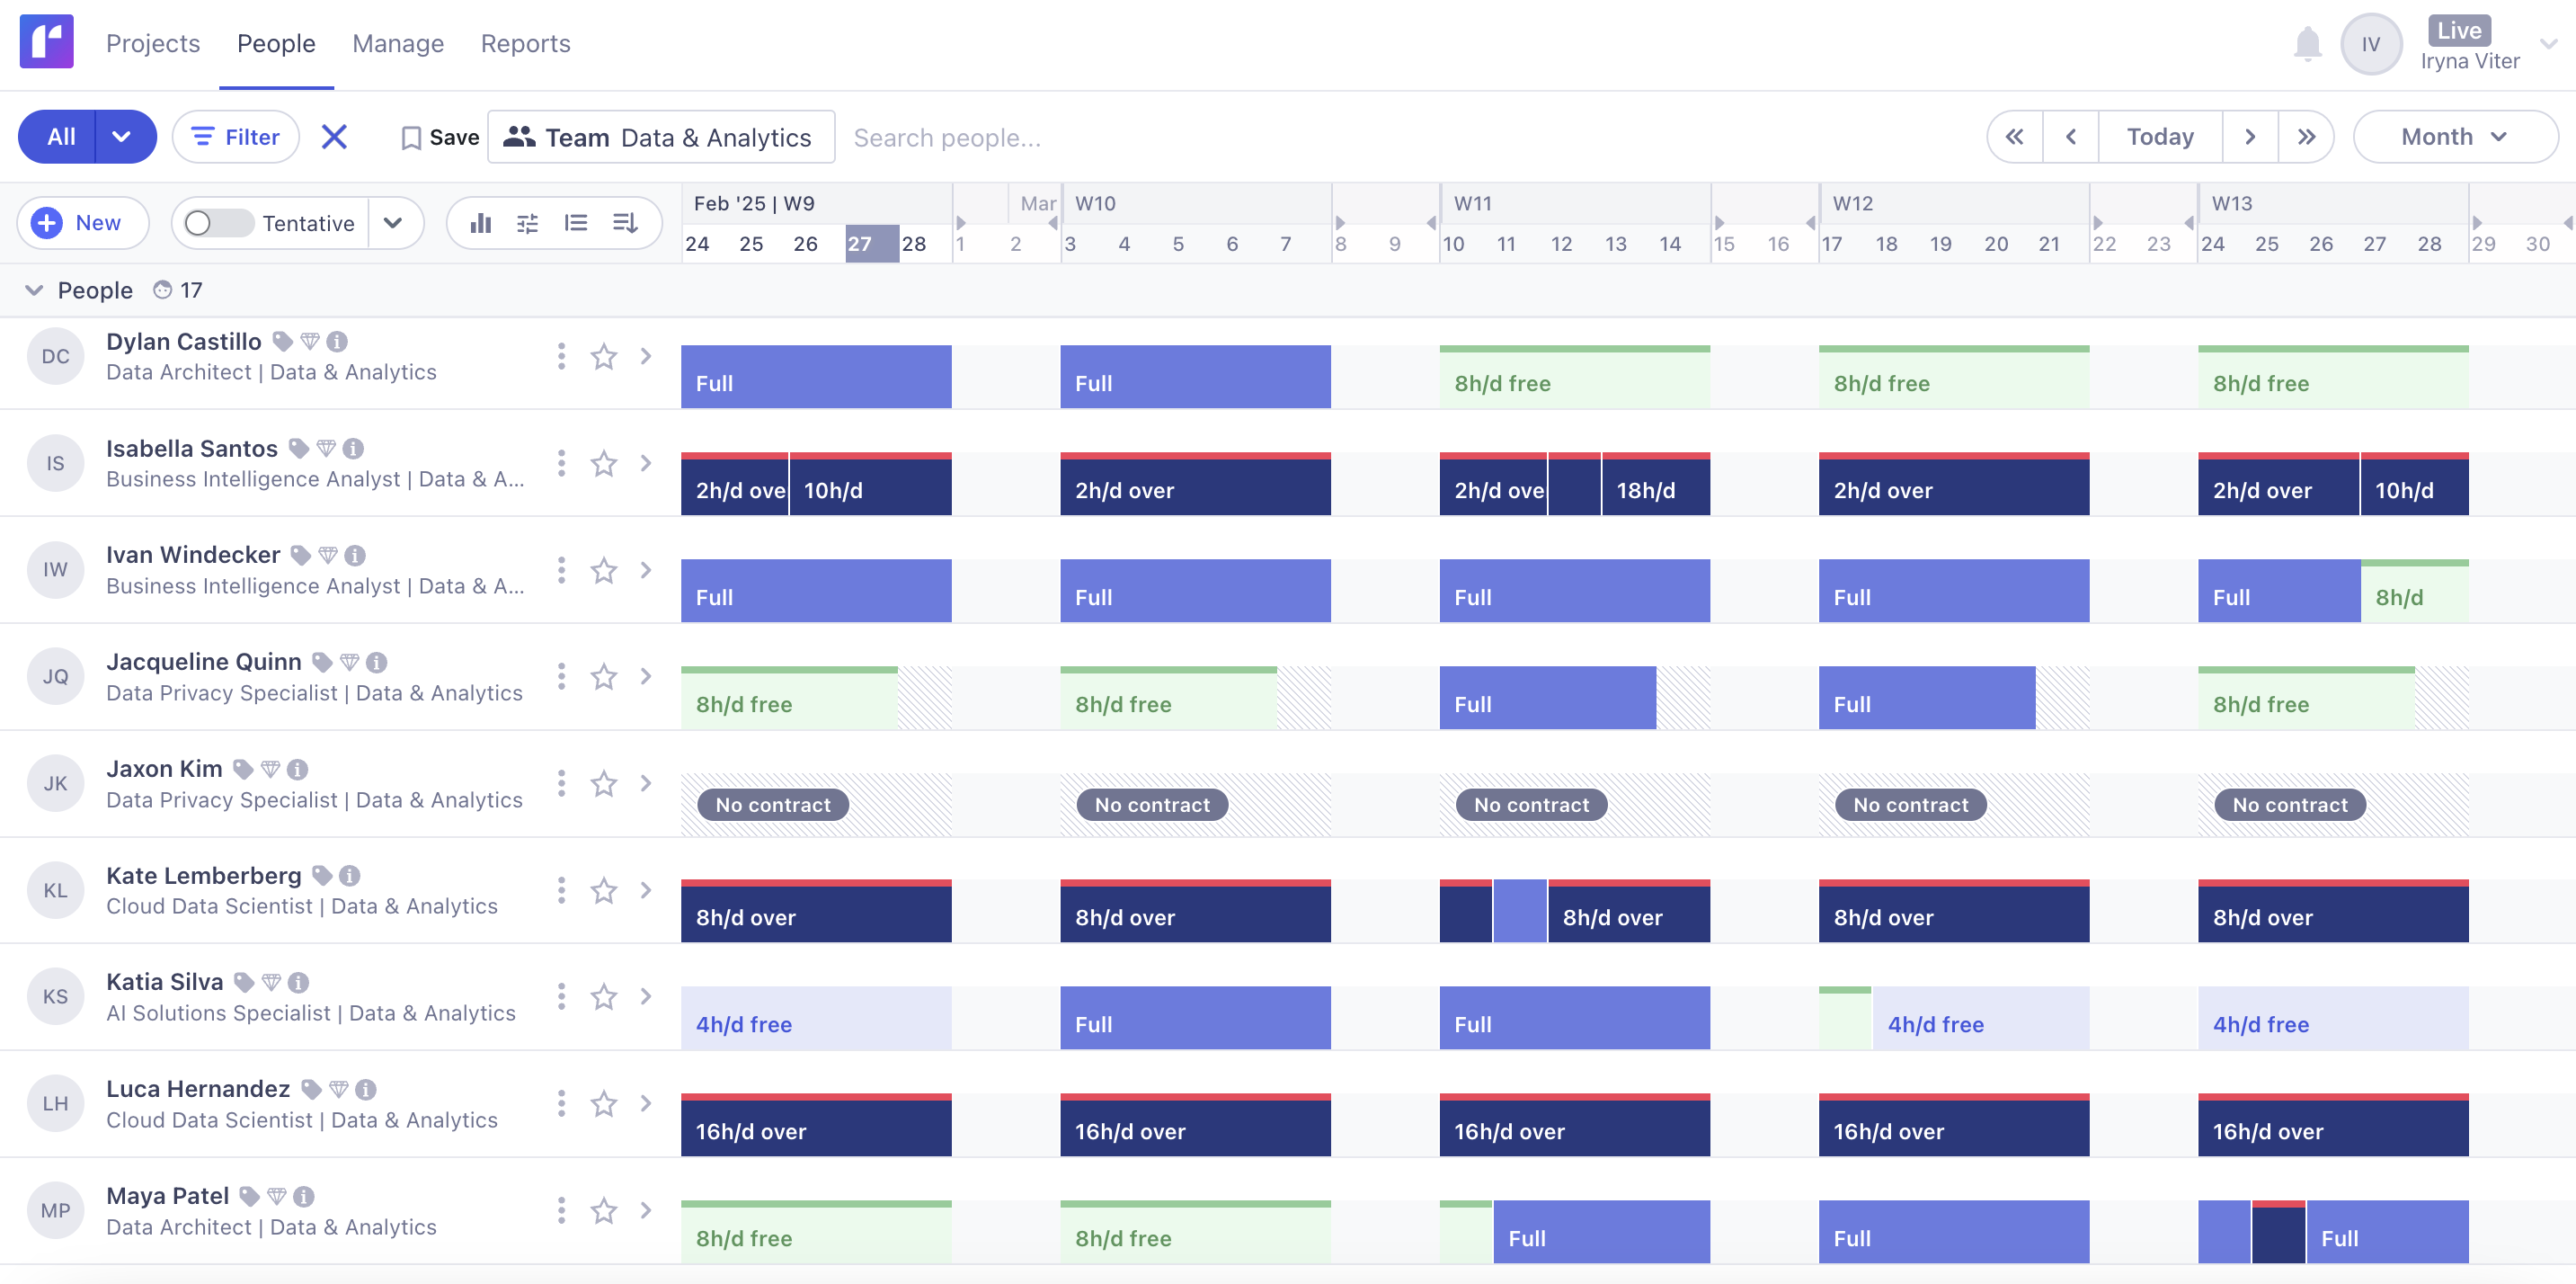Open the bar chart view icon
Screen dimensions: 2576x1284
coord(481,223)
